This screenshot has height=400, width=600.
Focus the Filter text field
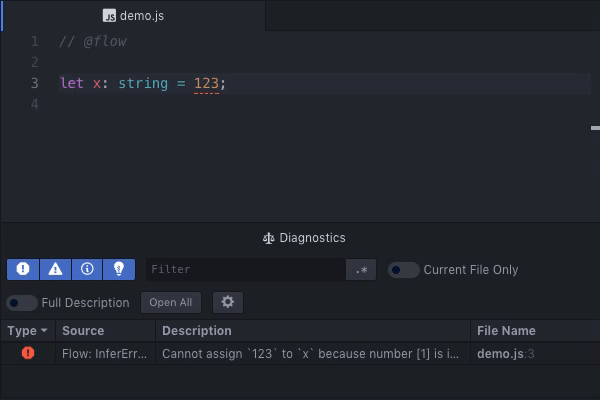(x=246, y=269)
